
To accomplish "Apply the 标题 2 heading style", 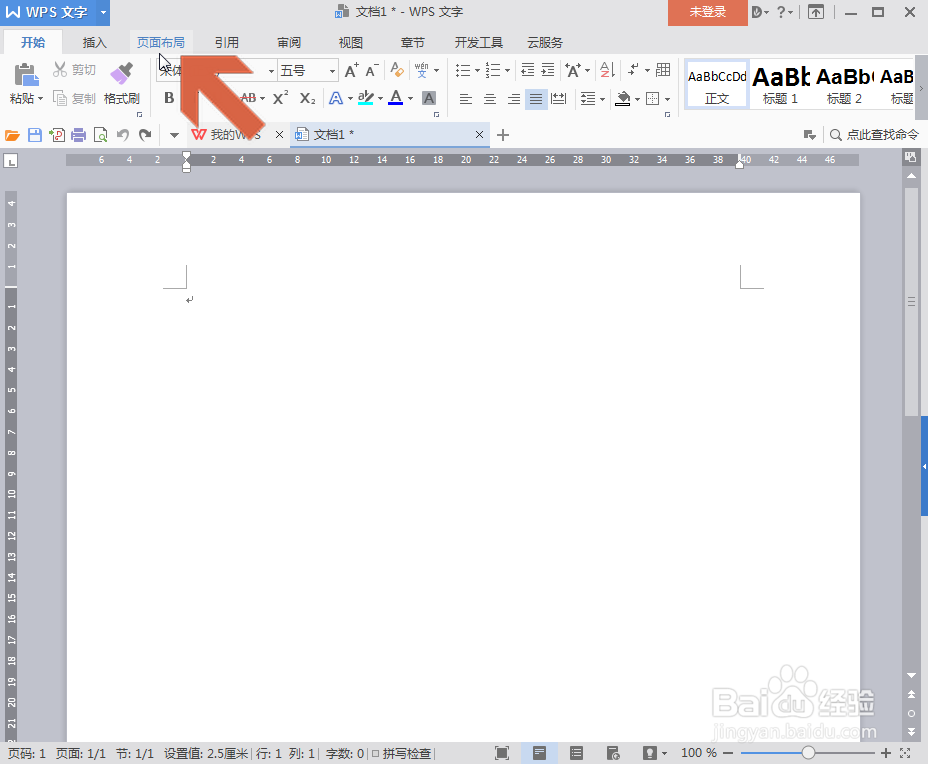I will [x=845, y=85].
